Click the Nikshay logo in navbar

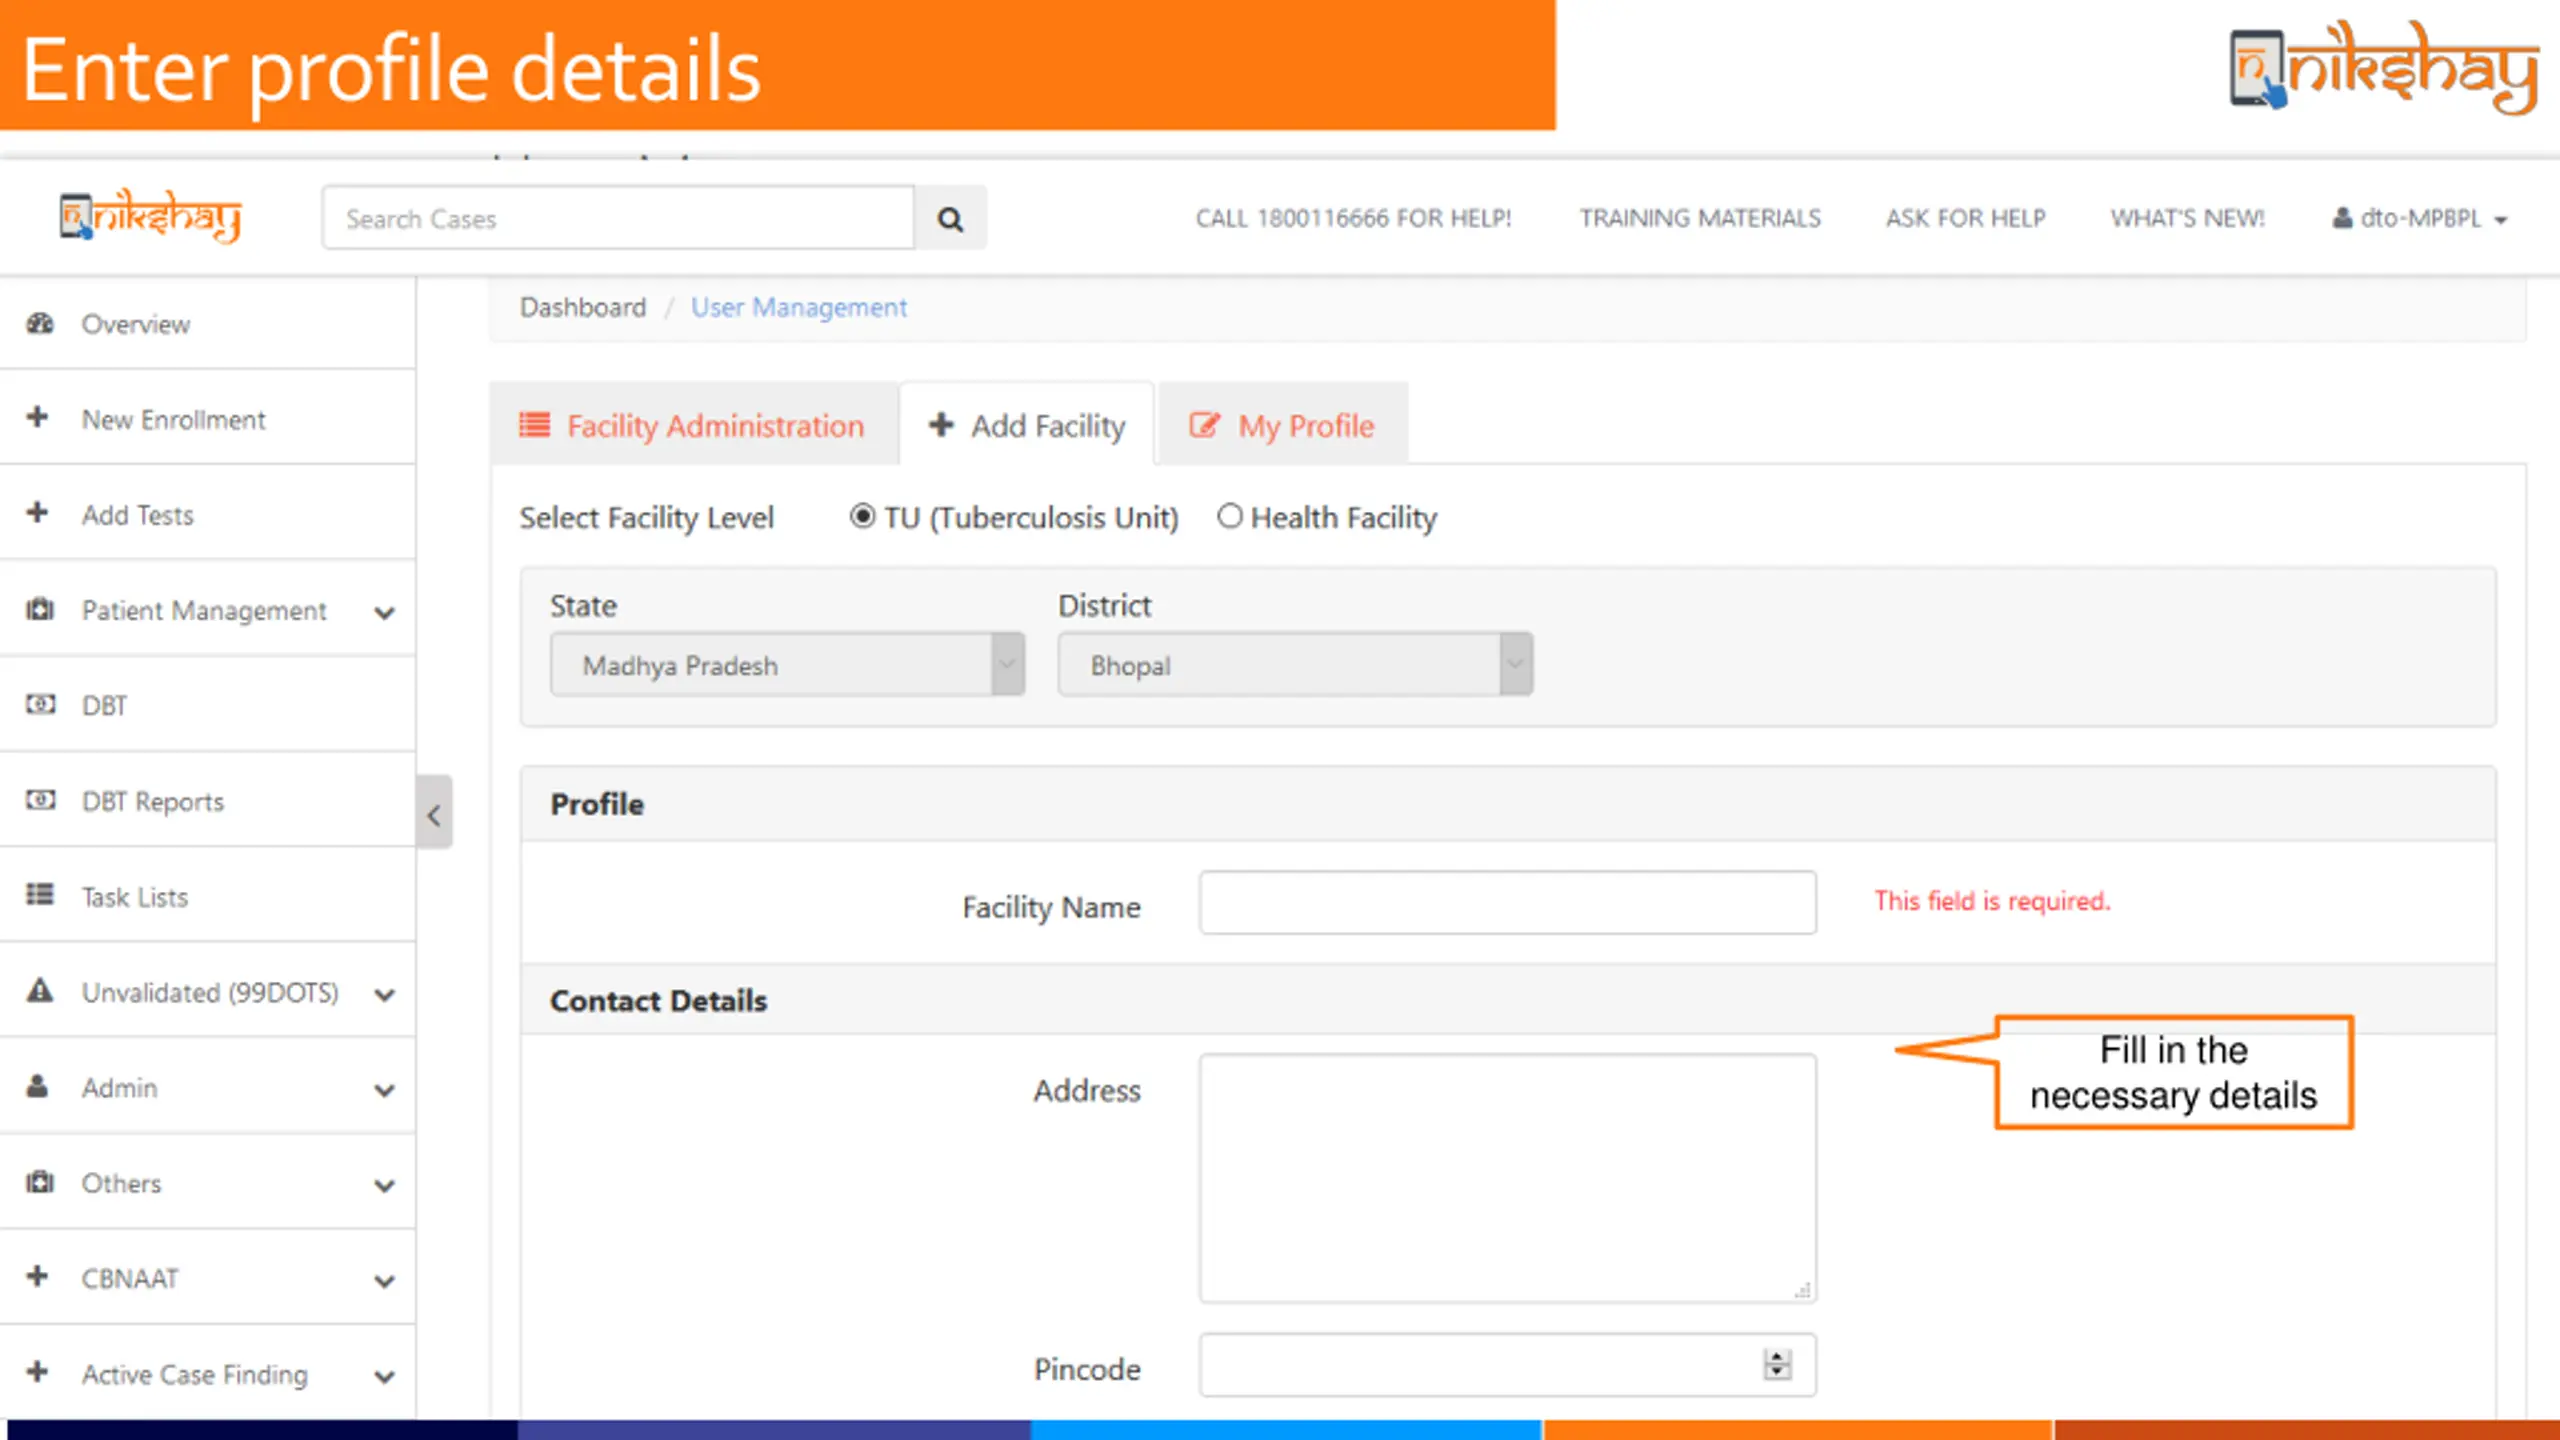point(151,215)
